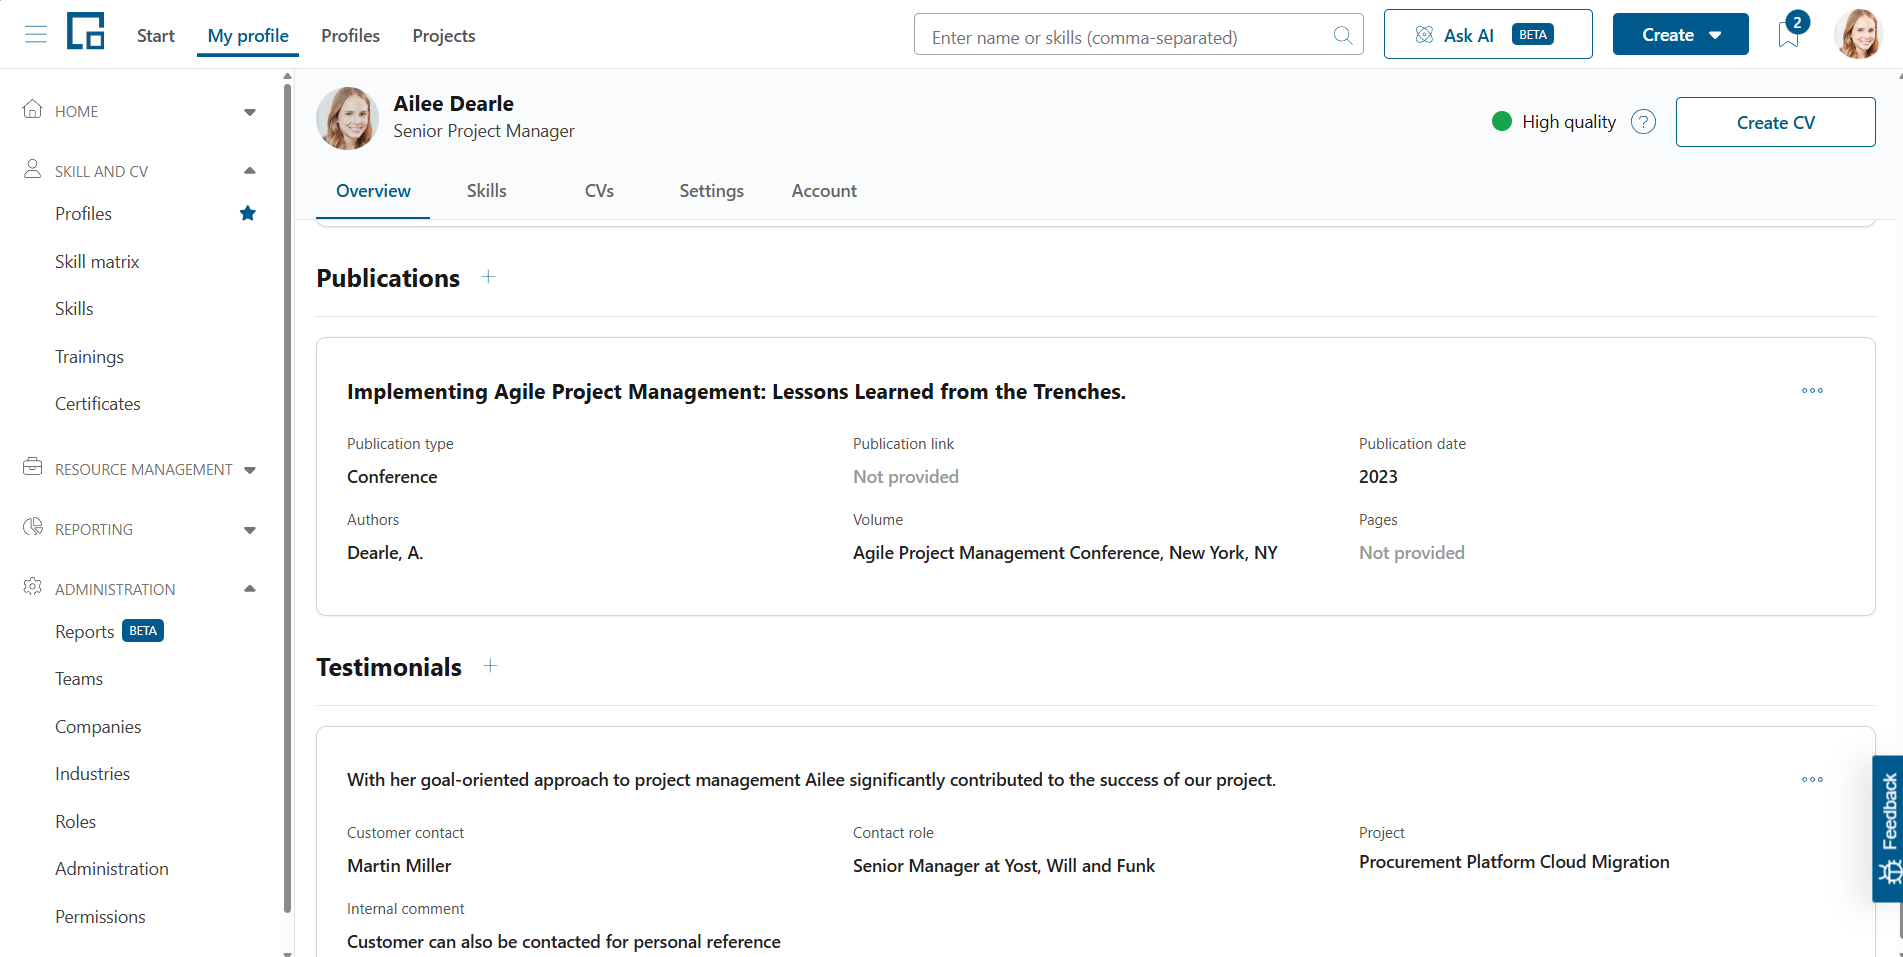
Task: Expand the REPORTING section arrow
Action: coord(250,530)
